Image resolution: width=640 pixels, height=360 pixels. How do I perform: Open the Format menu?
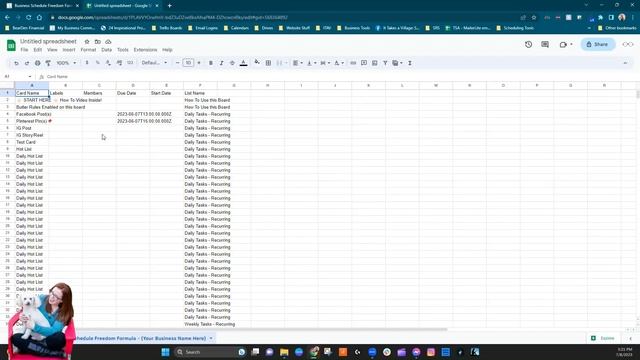(88, 50)
